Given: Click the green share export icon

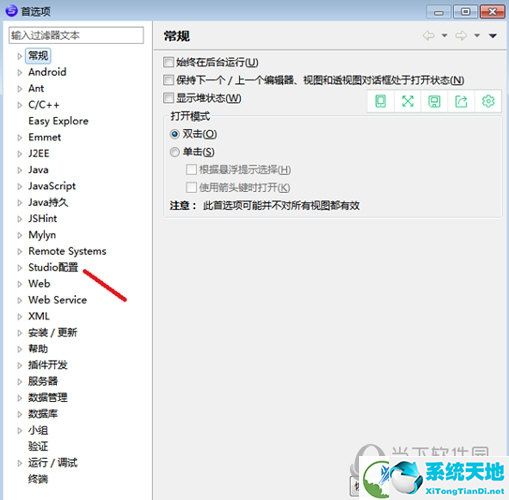Looking at the screenshot, I should [461, 101].
